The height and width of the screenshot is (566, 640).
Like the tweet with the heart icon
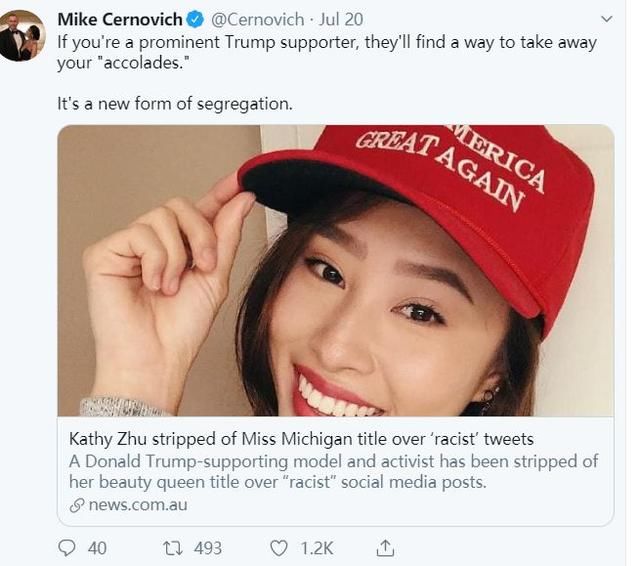click(280, 548)
